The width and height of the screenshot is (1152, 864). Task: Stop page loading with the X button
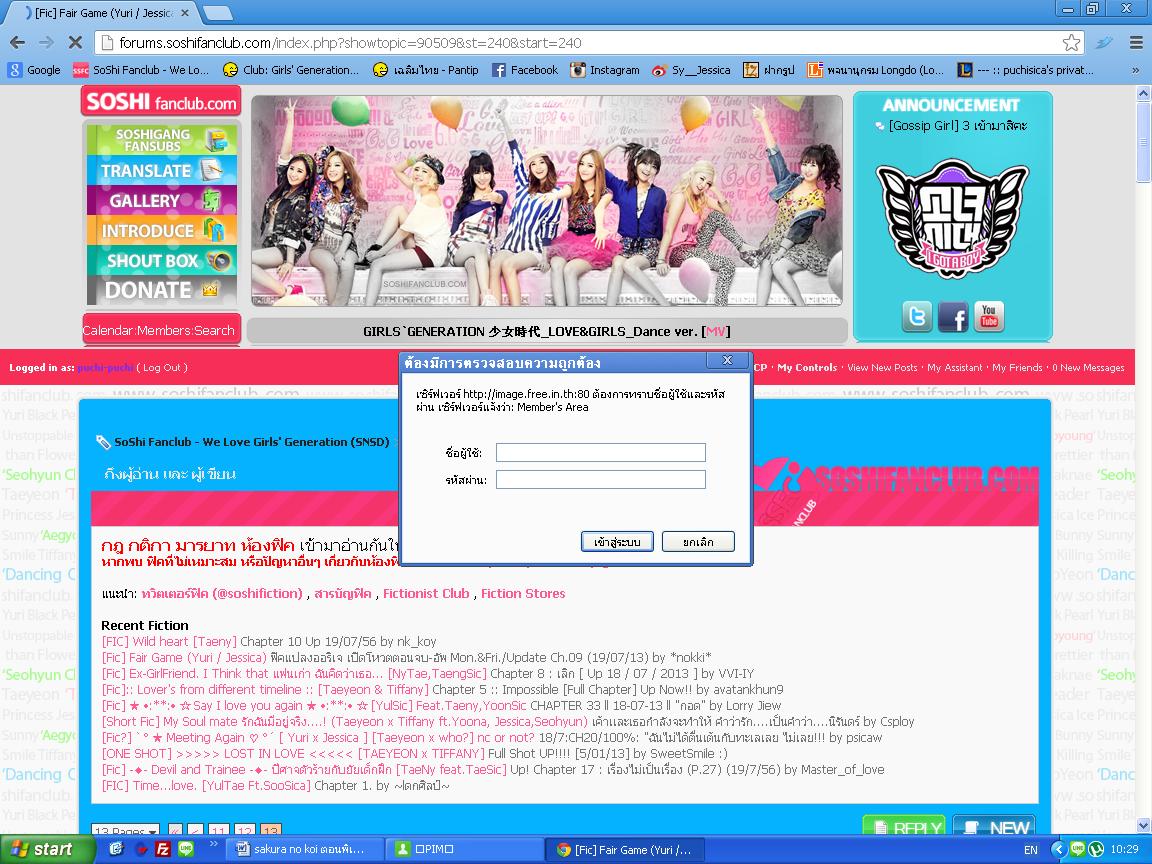75,43
